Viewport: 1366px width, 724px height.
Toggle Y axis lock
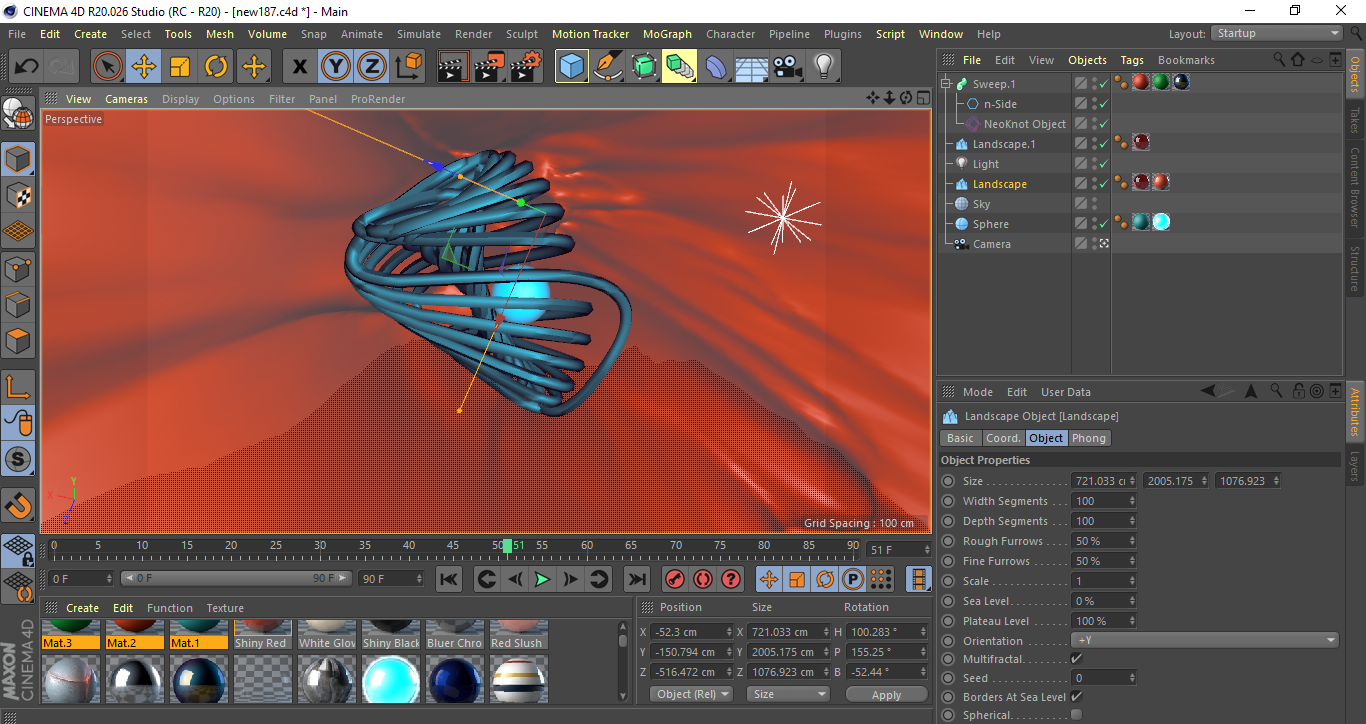(x=336, y=67)
